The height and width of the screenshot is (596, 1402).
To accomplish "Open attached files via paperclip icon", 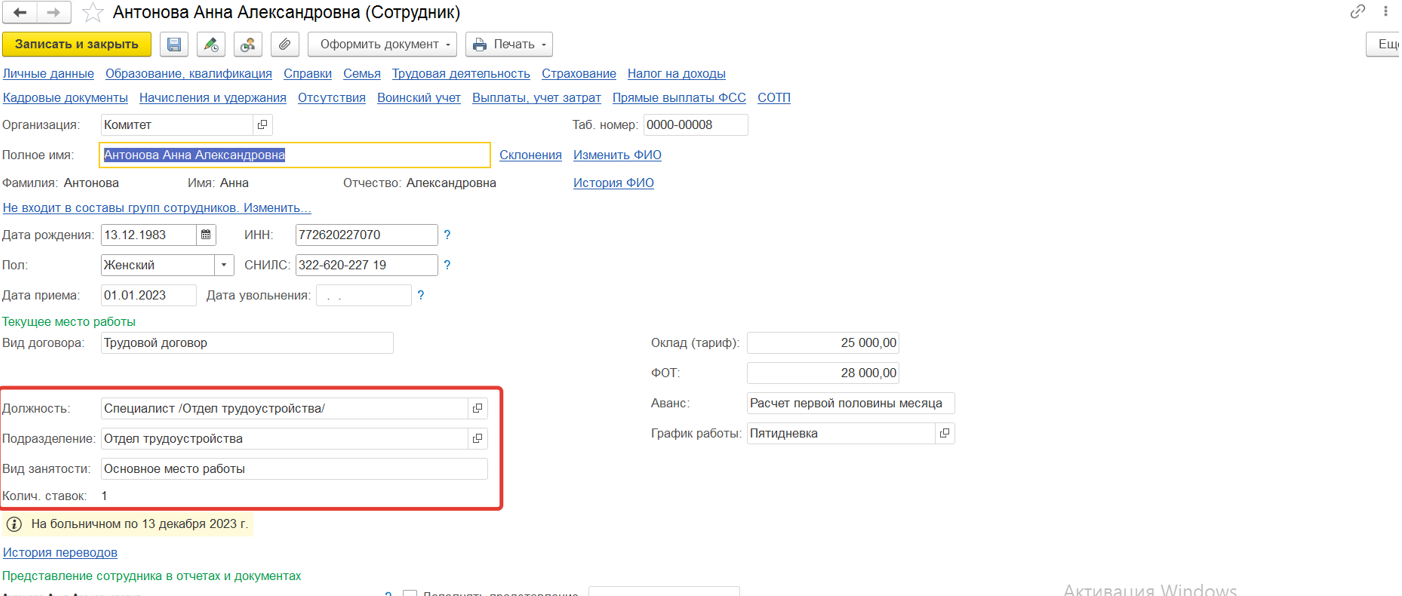I will (285, 44).
